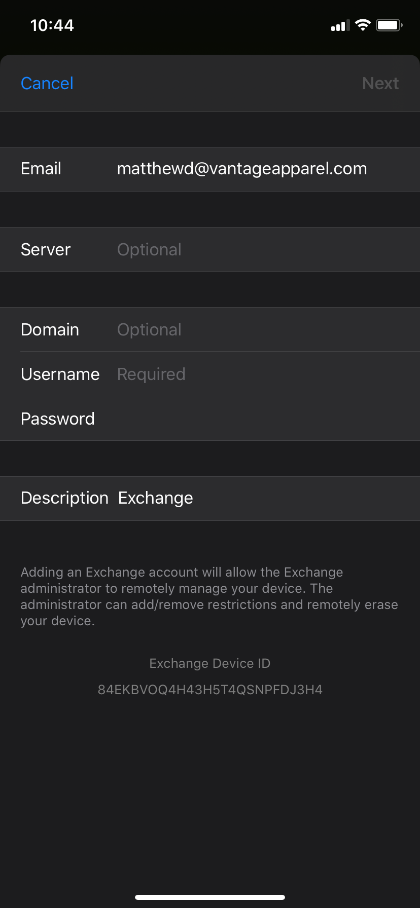Tap the Cancel button

[x=47, y=83]
